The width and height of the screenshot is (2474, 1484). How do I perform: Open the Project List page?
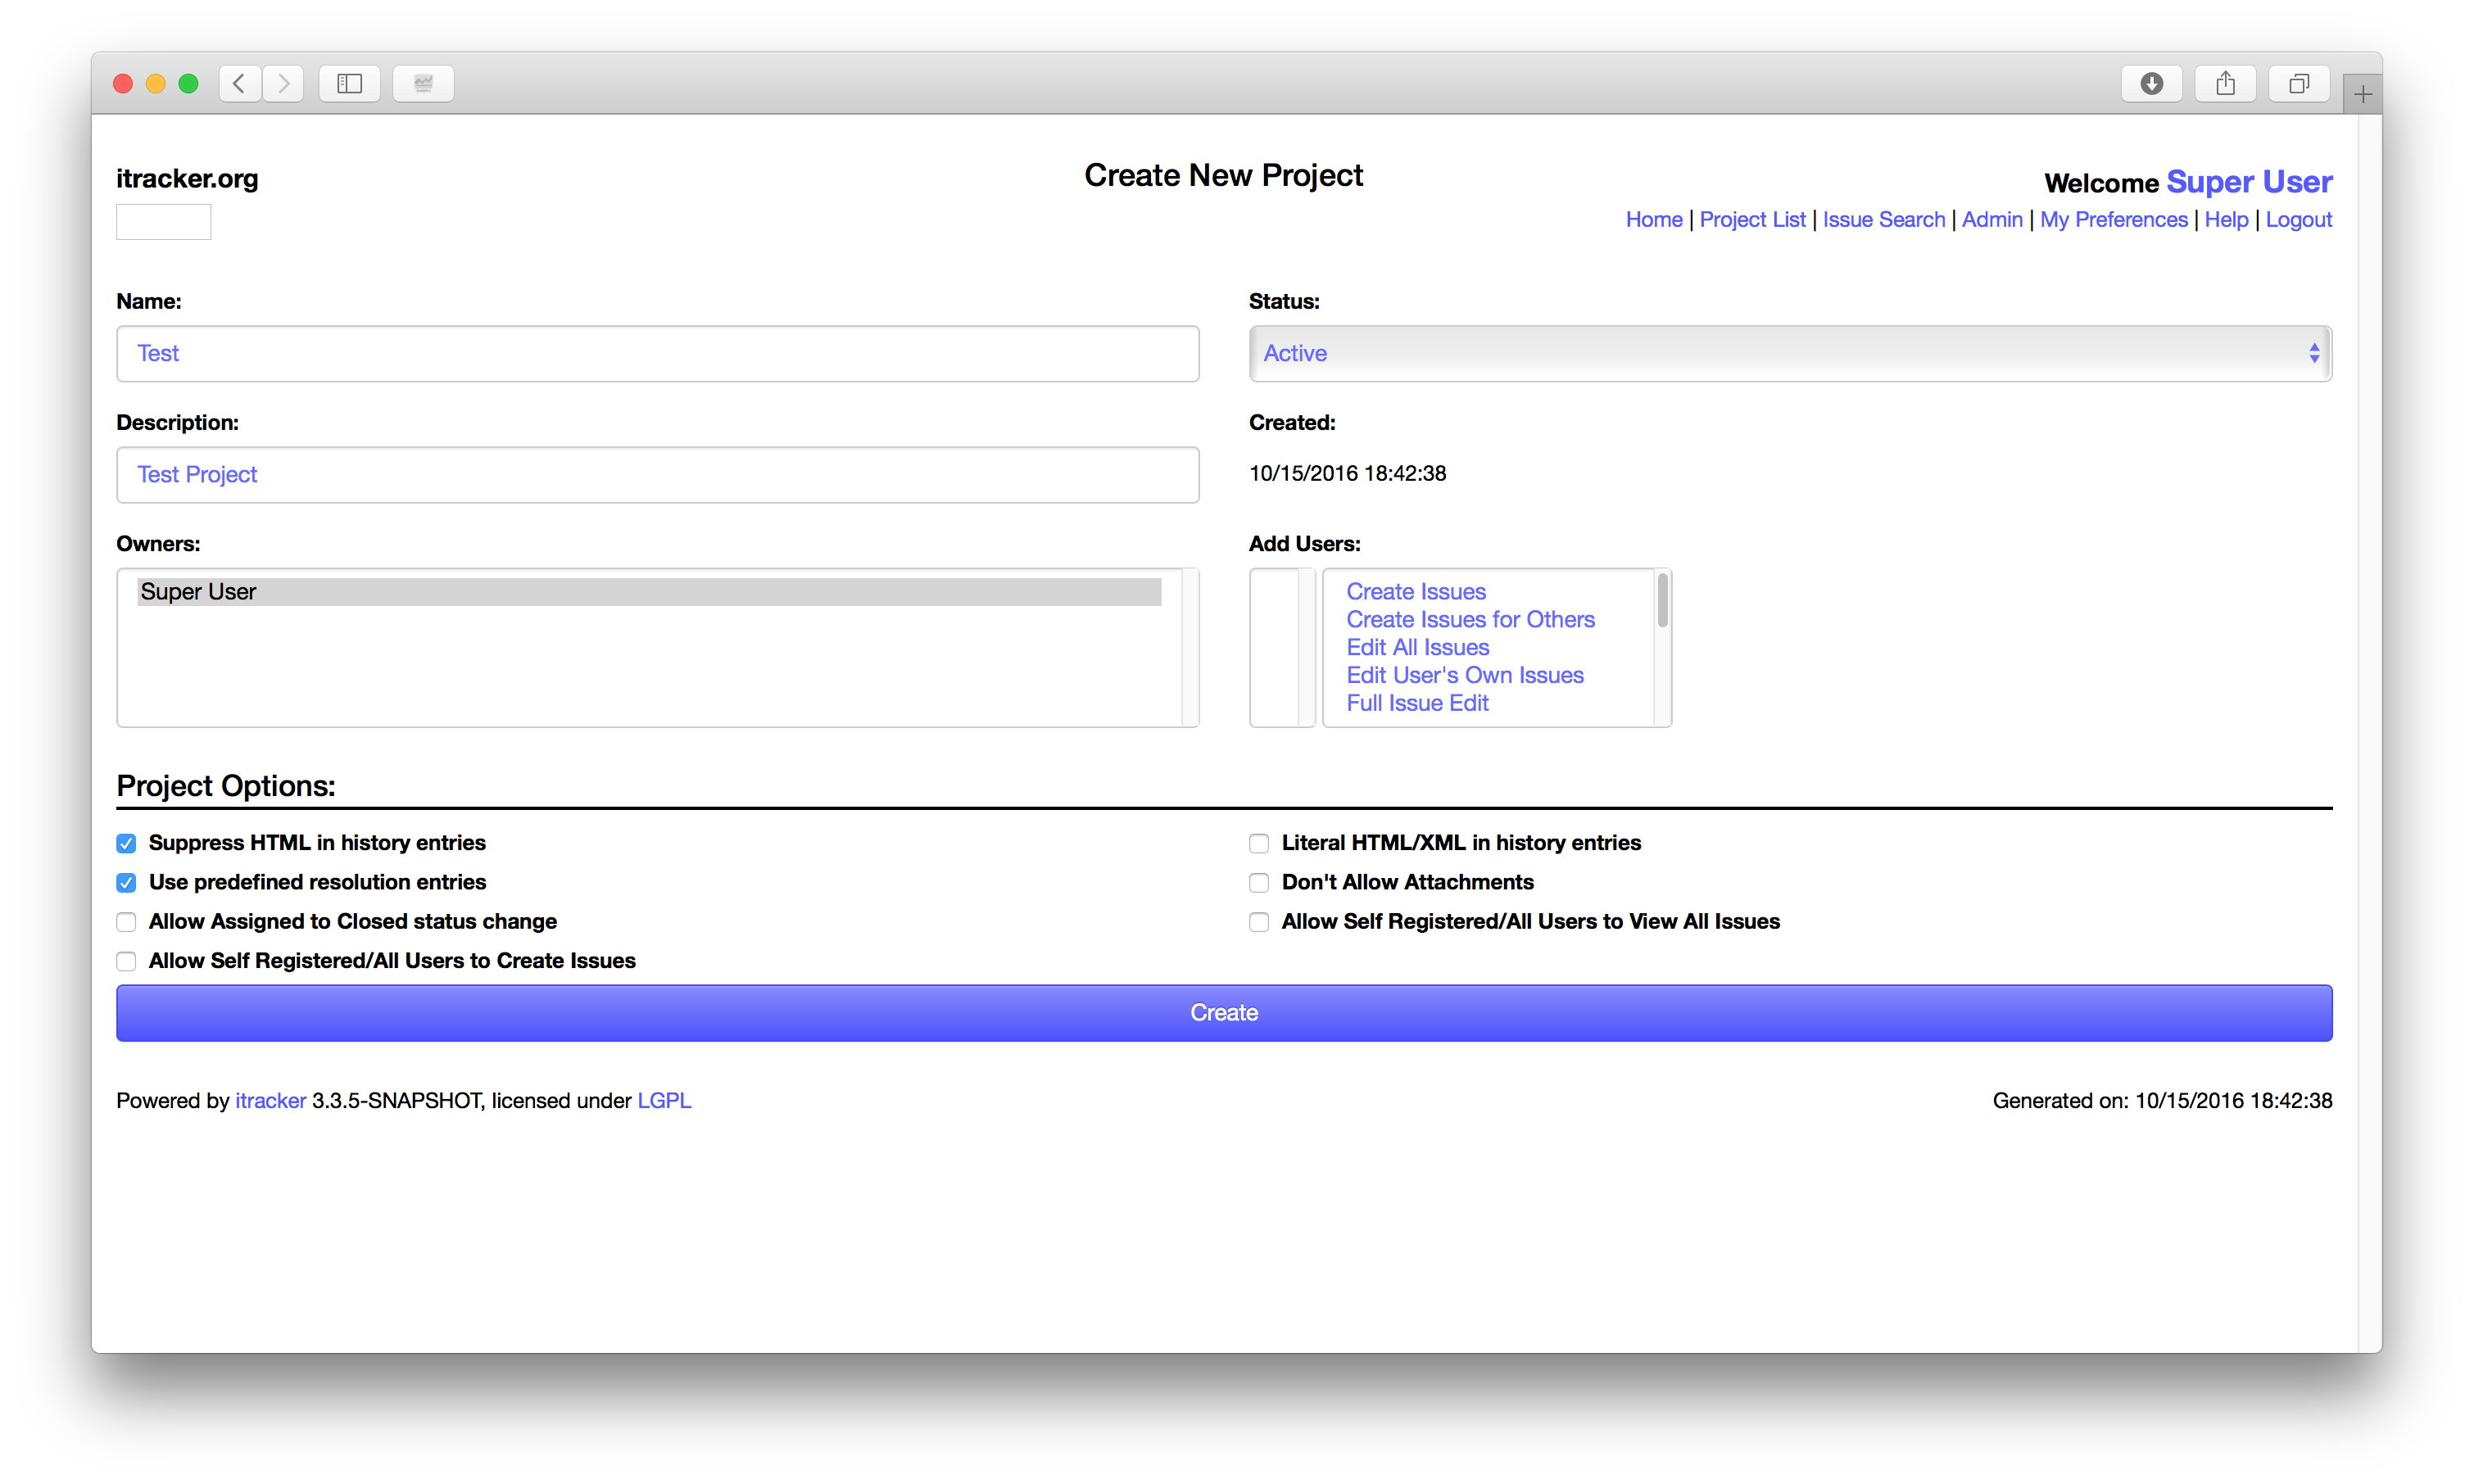(1750, 217)
